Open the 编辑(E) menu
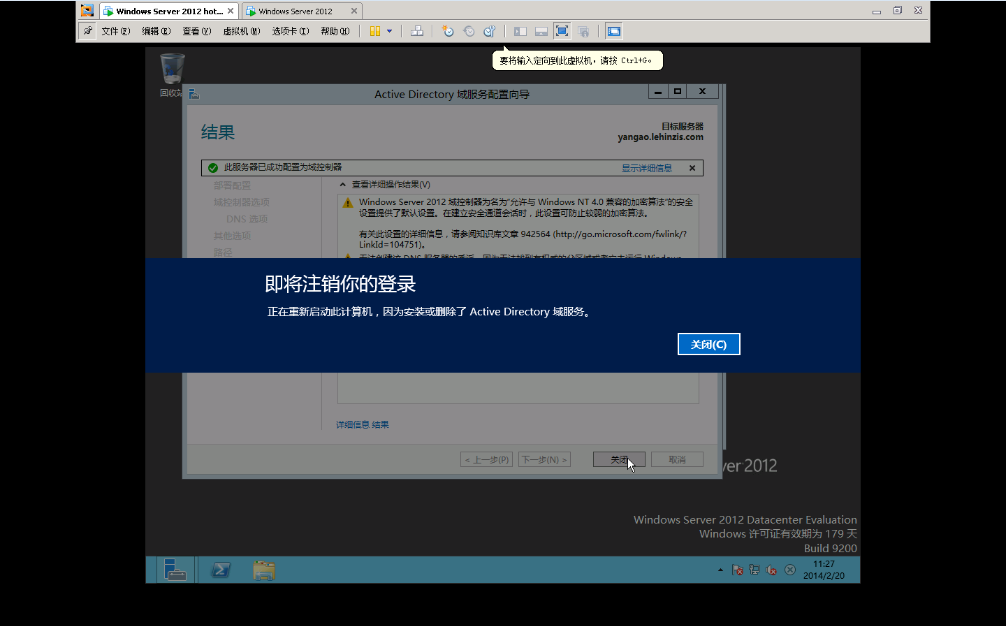Screen dimensions: 1006x626 tap(156, 31)
